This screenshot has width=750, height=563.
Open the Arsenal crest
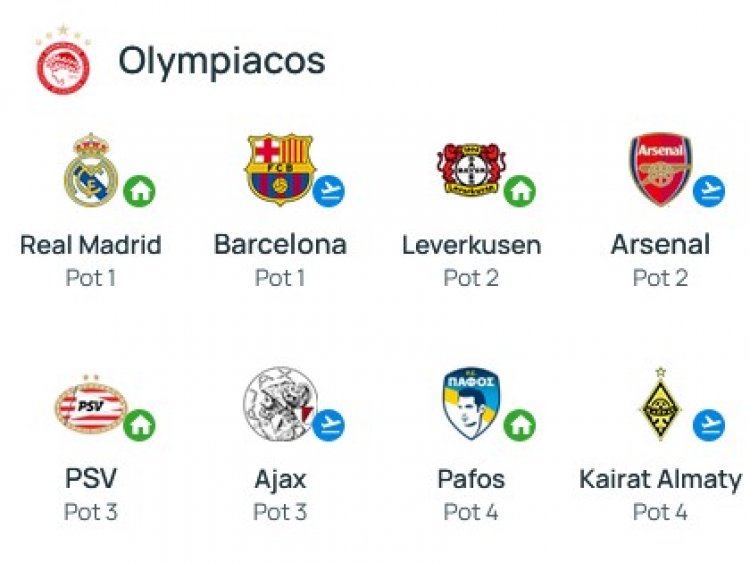click(660, 170)
